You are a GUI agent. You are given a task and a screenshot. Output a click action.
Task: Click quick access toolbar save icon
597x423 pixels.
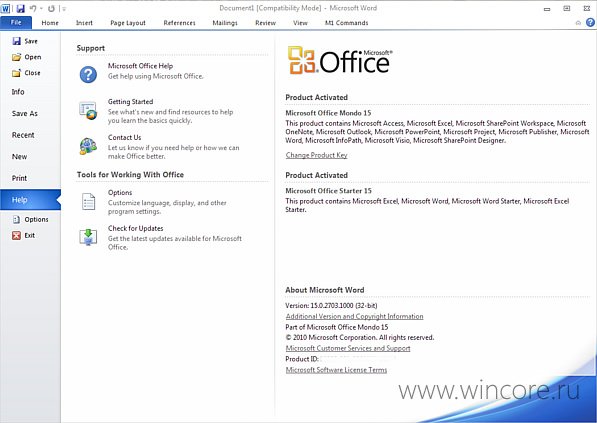(21, 8)
